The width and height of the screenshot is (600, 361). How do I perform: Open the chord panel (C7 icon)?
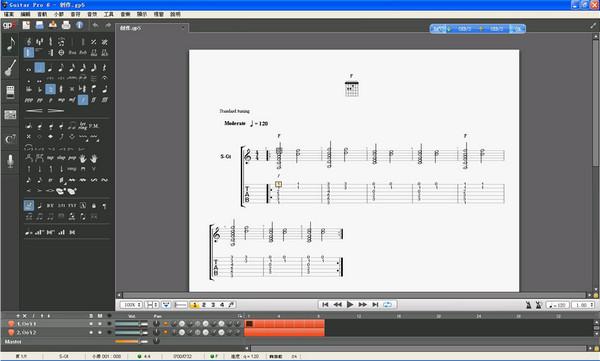[10, 139]
